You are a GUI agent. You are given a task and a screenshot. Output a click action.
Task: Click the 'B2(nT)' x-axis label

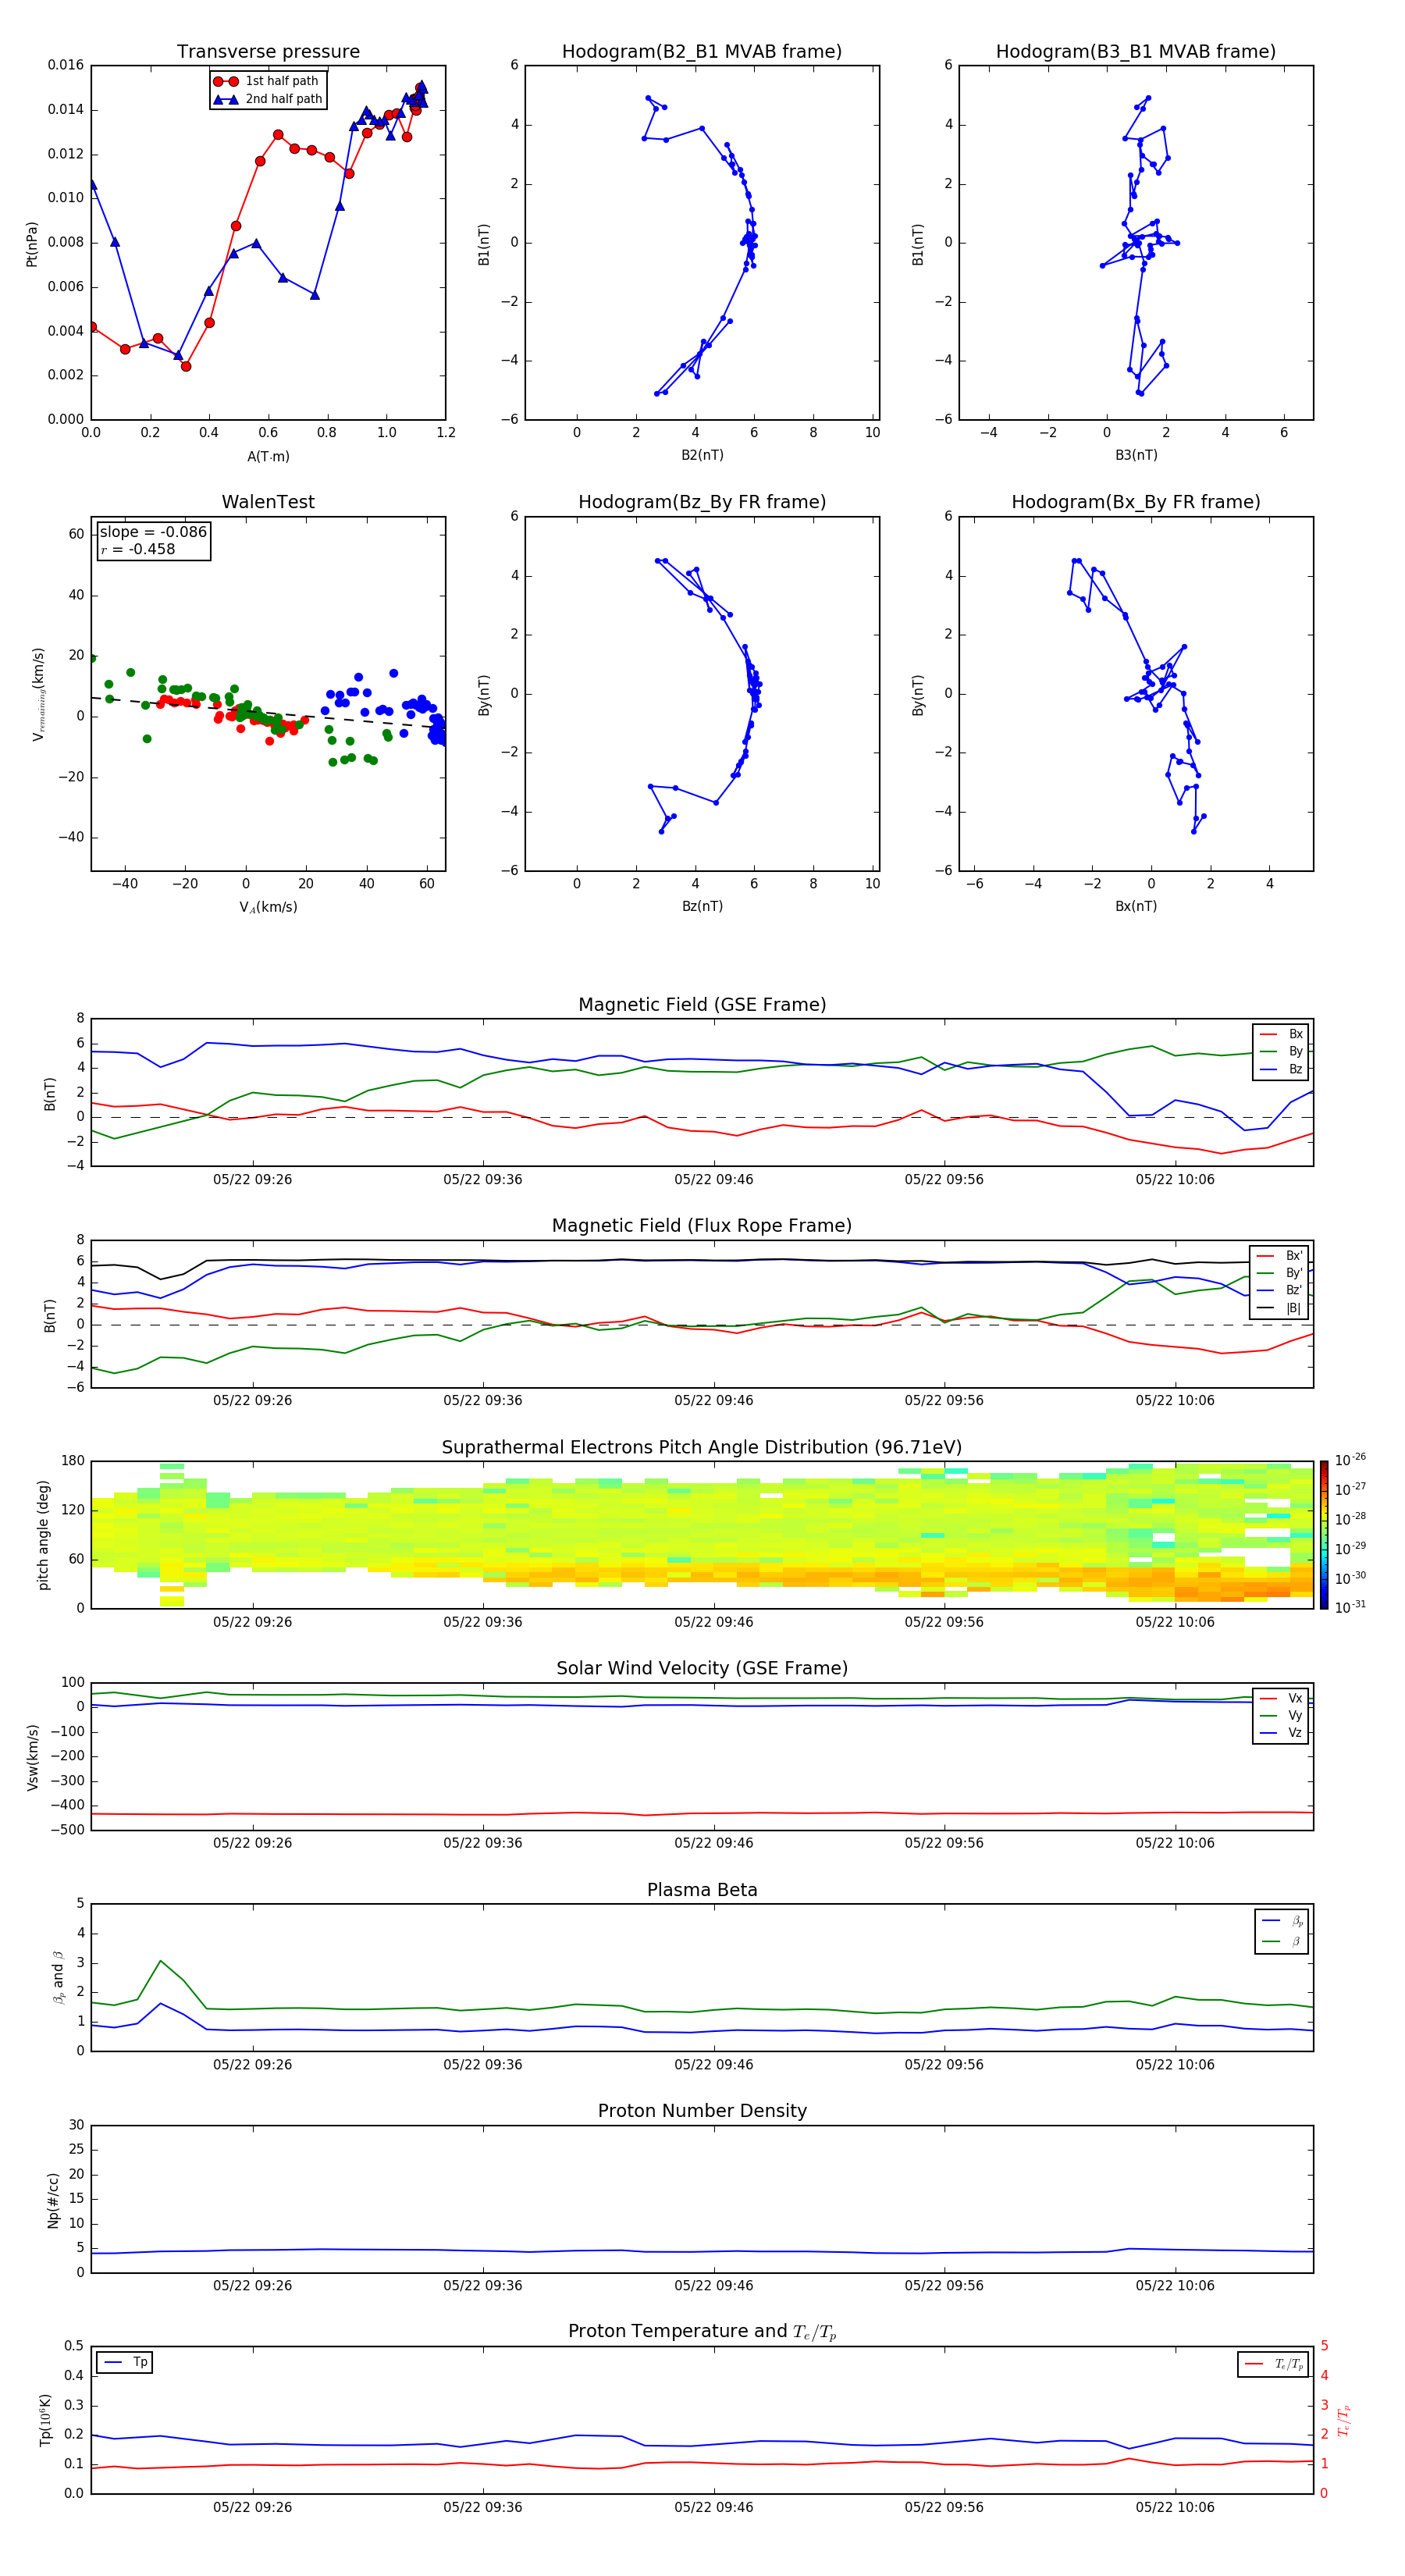tap(702, 455)
